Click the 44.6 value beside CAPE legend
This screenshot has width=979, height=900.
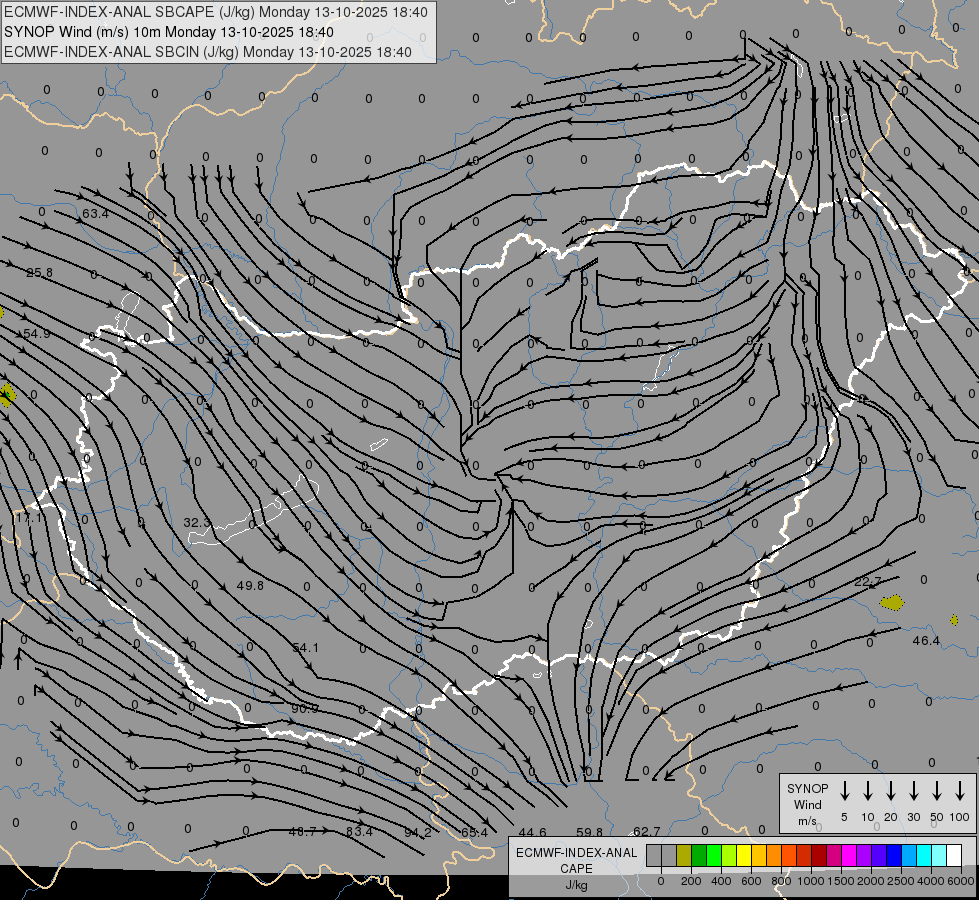coord(533,833)
